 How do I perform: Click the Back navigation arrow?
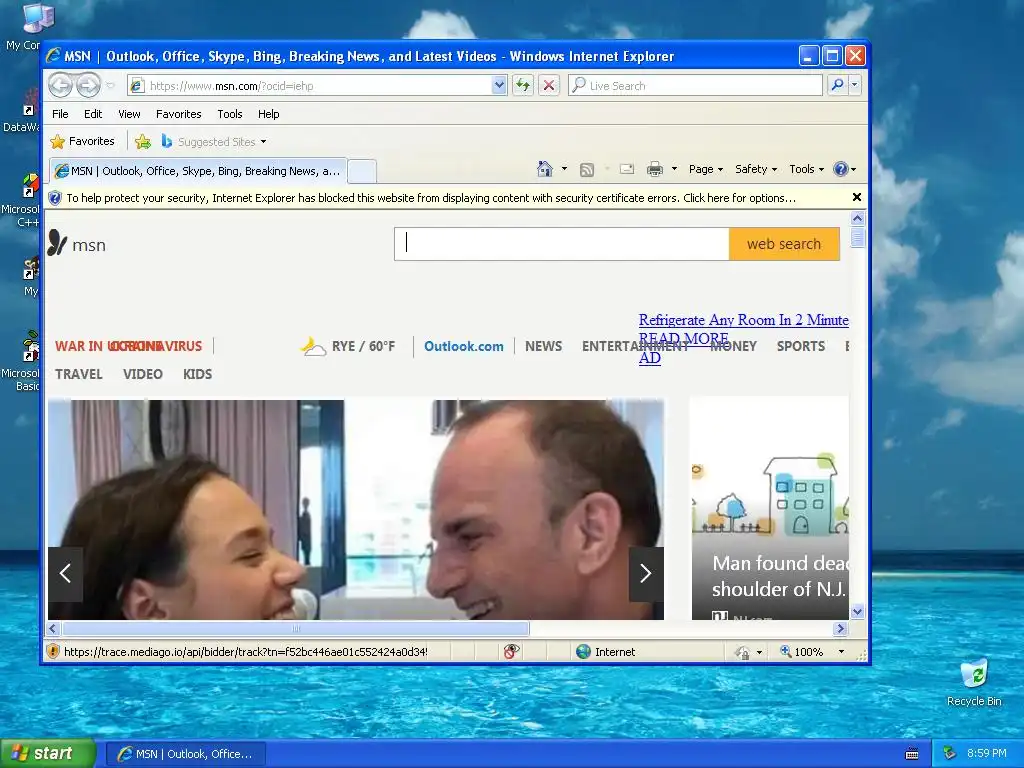click(x=60, y=85)
